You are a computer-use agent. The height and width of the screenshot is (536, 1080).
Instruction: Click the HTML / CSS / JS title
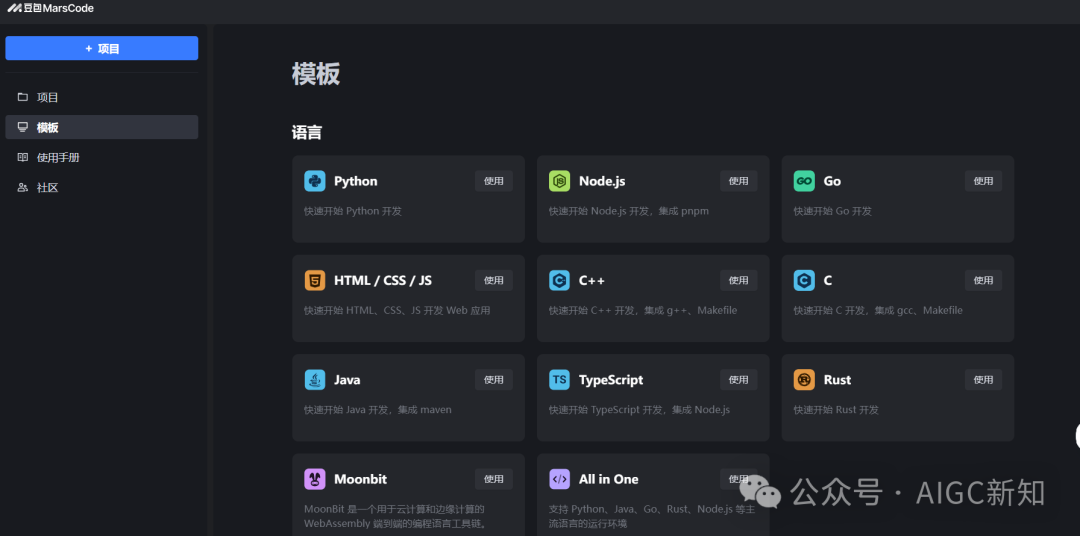tap(383, 280)
